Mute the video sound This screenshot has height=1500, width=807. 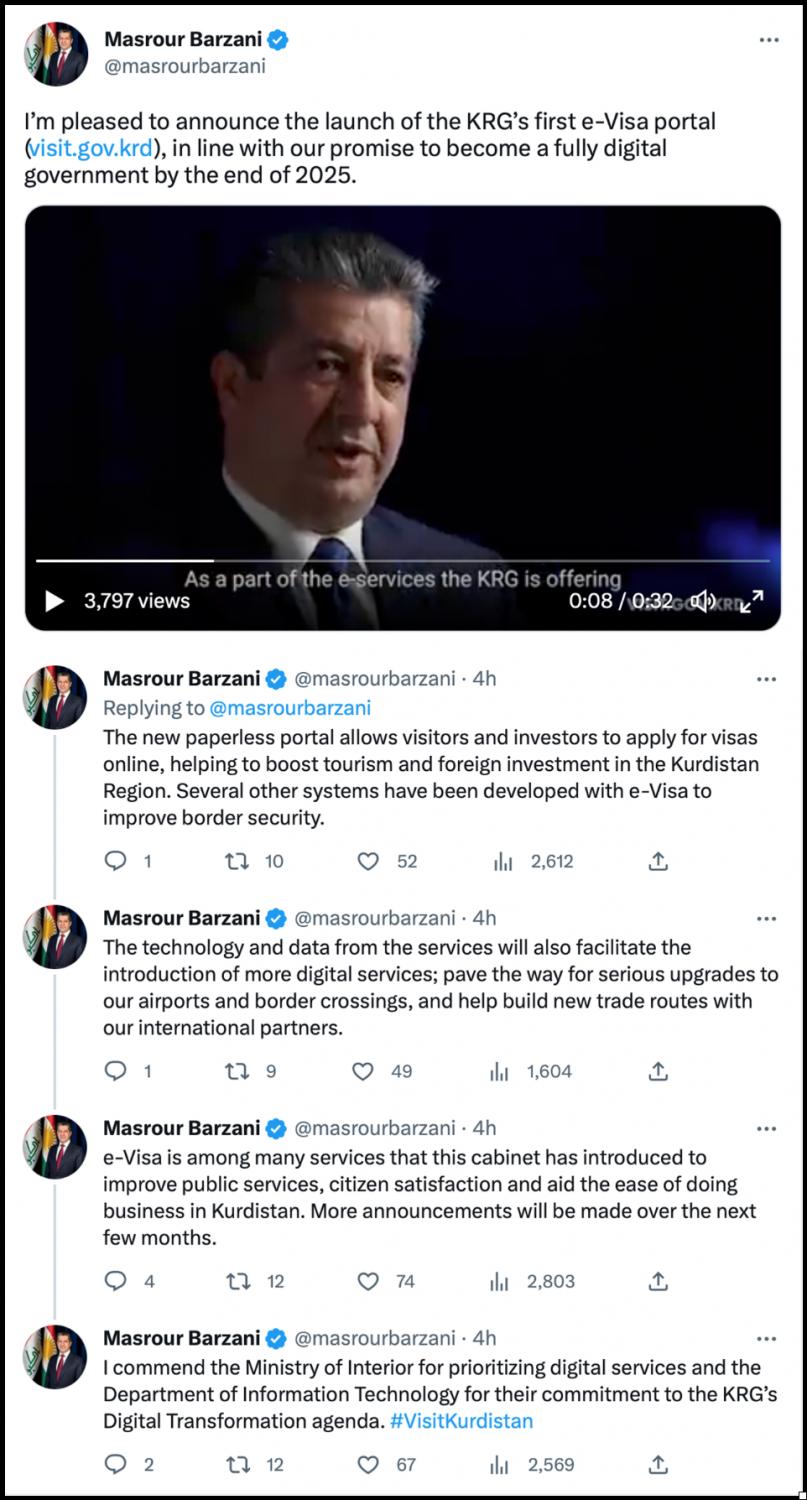click(x=703, y=601)
